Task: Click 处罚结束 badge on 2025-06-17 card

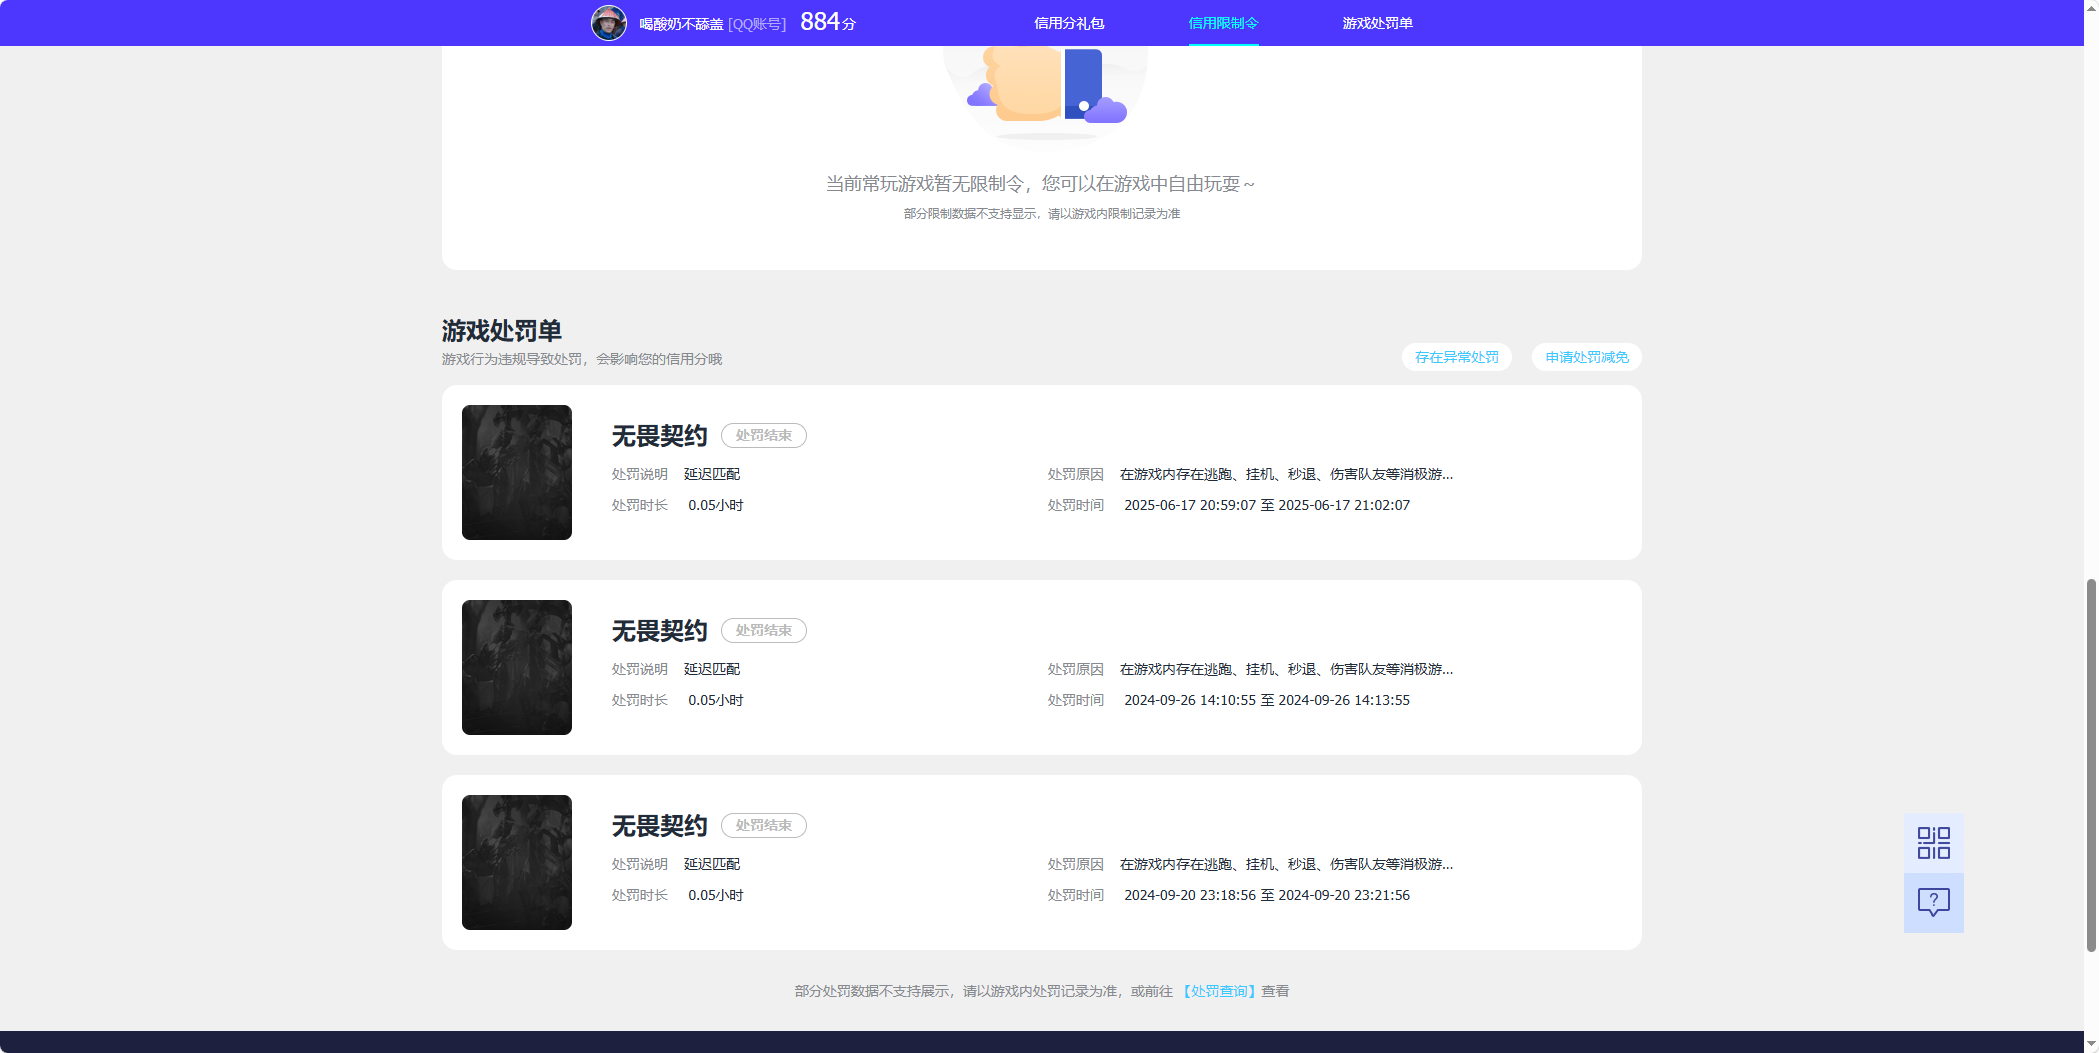Action: pyautogui.click(x=764, y=435)
